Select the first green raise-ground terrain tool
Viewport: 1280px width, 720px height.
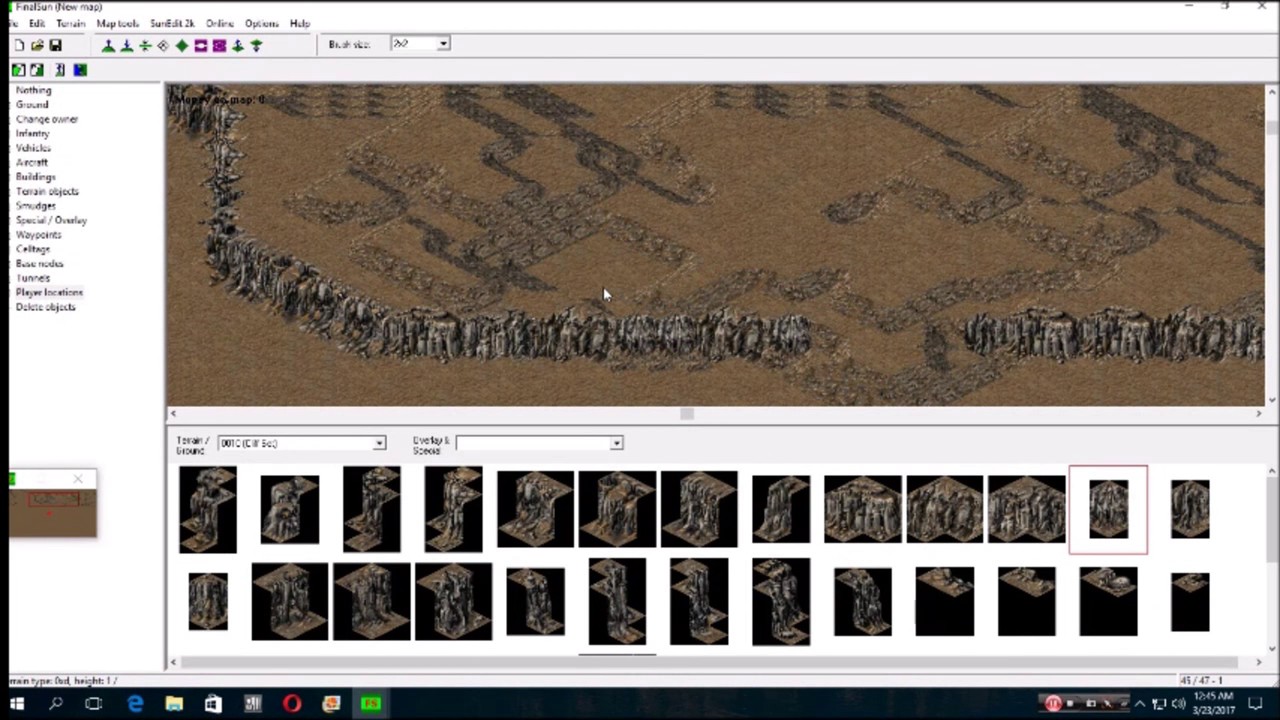108,46
